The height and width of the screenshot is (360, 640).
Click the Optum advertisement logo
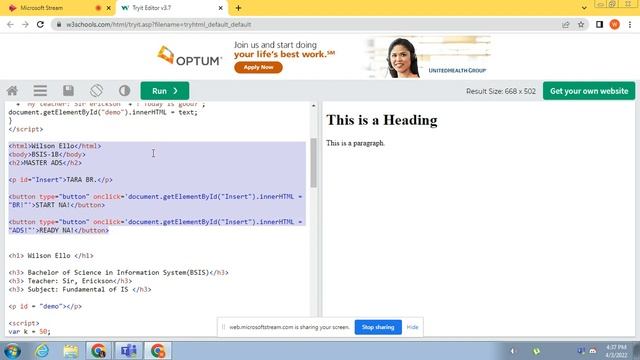189,56
